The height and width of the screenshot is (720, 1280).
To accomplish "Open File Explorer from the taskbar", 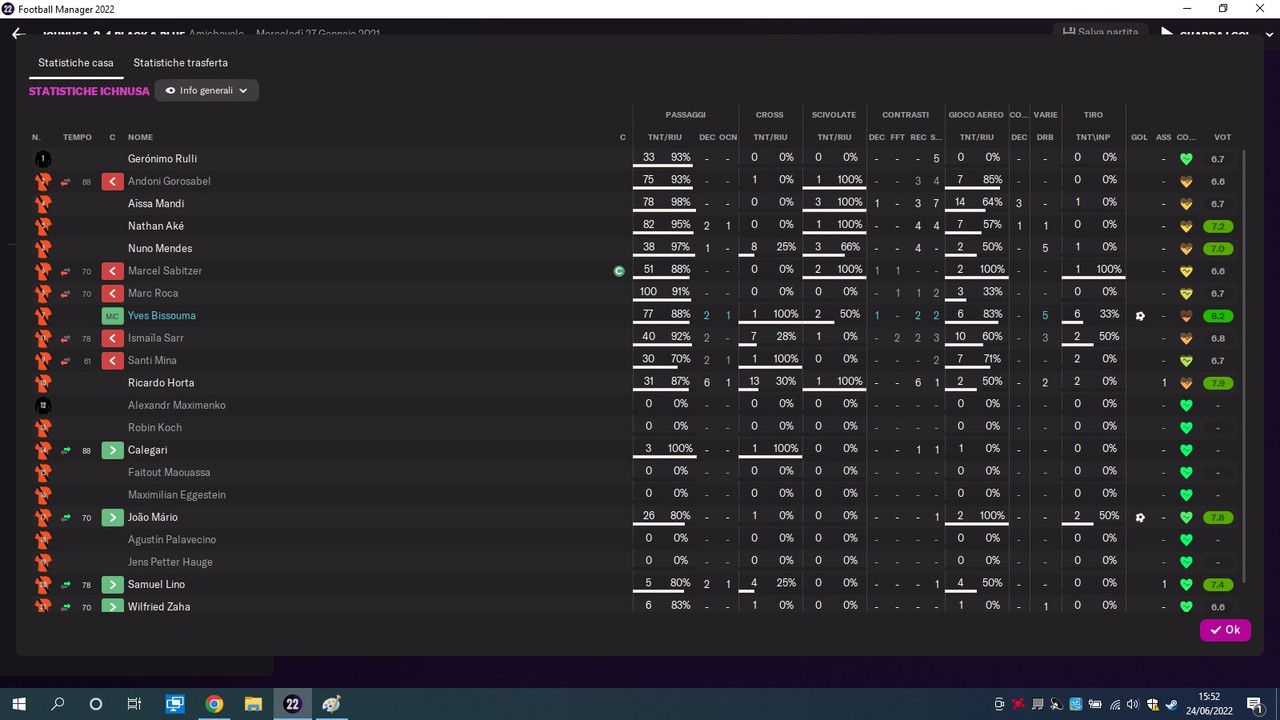I will pyautogui.click(x=253, y=704).
